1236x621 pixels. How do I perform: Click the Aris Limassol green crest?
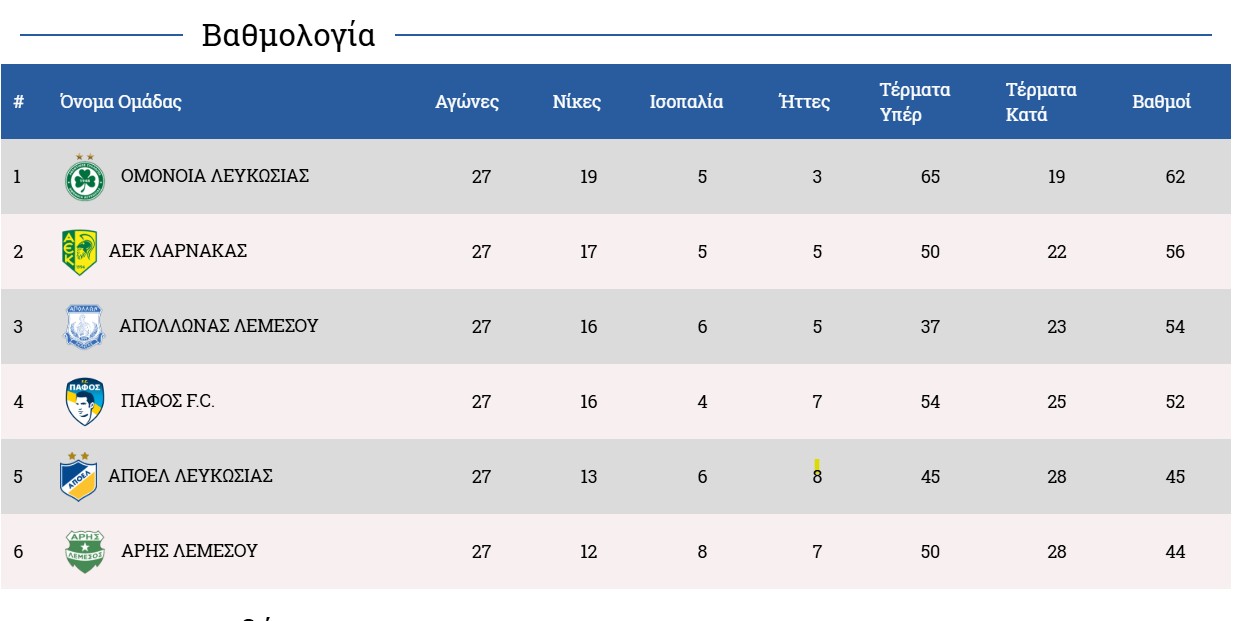(x=85, y=551)
